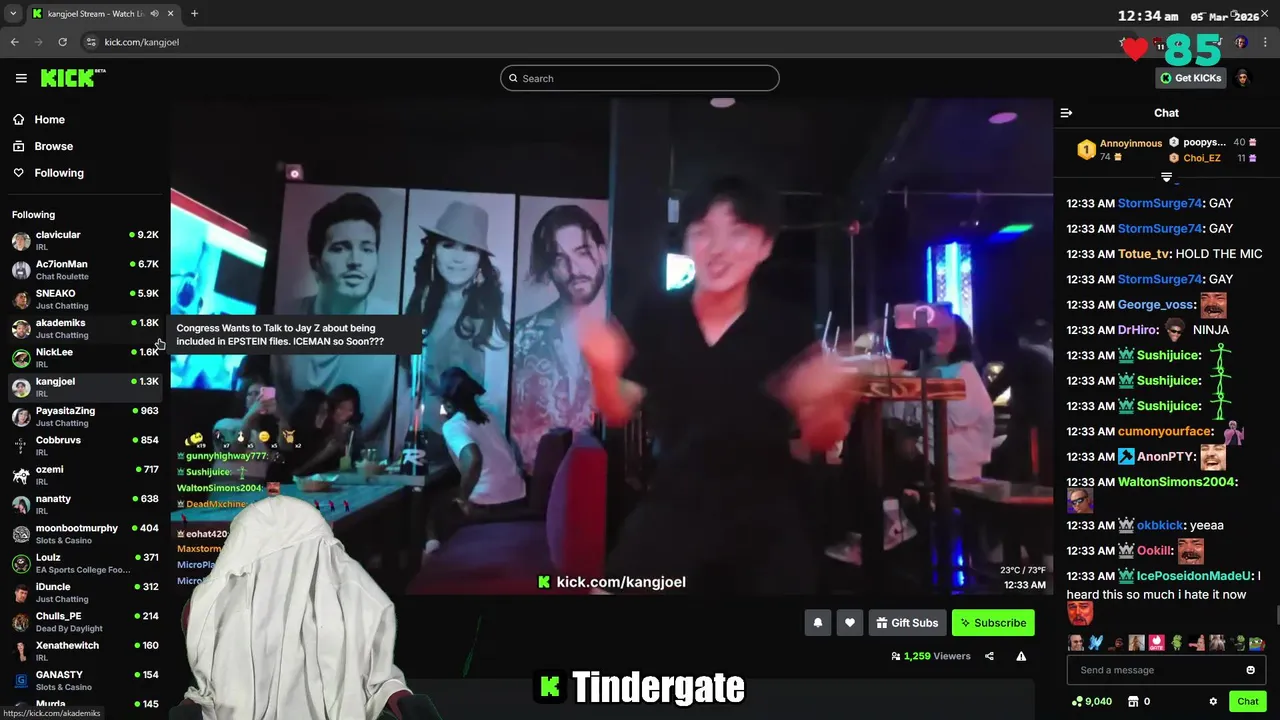Click the green Chat send button
The image size is (1280, 720).
point(1247,701)
